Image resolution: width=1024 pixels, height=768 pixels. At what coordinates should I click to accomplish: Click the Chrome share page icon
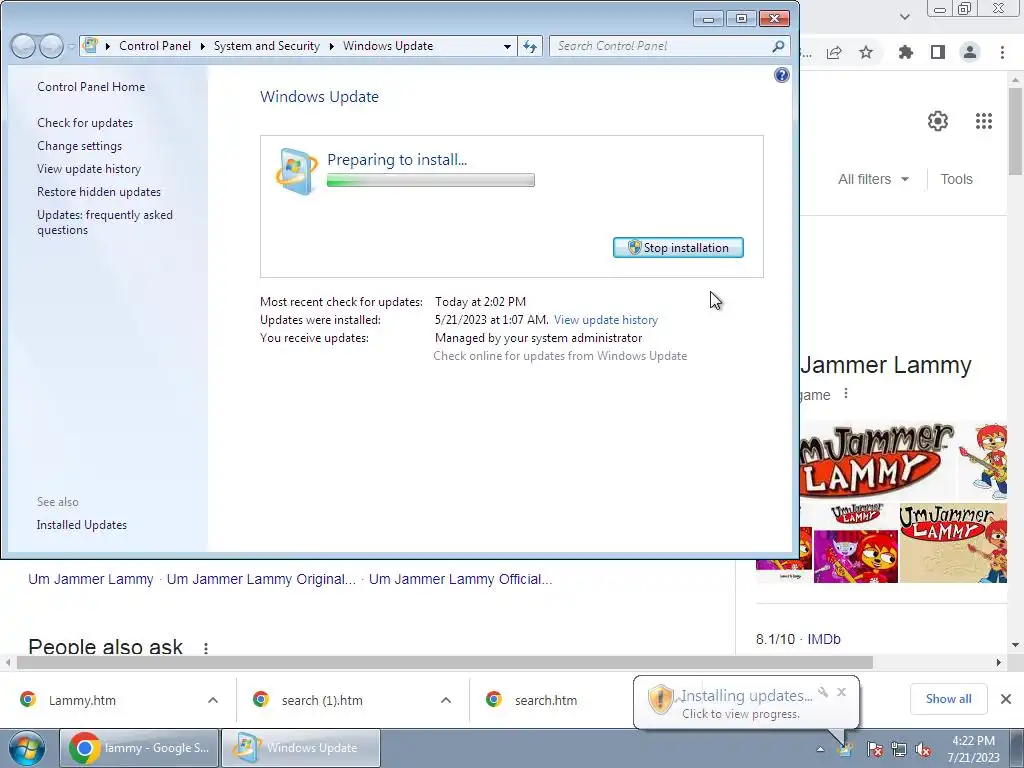click(x=834, y=52)
